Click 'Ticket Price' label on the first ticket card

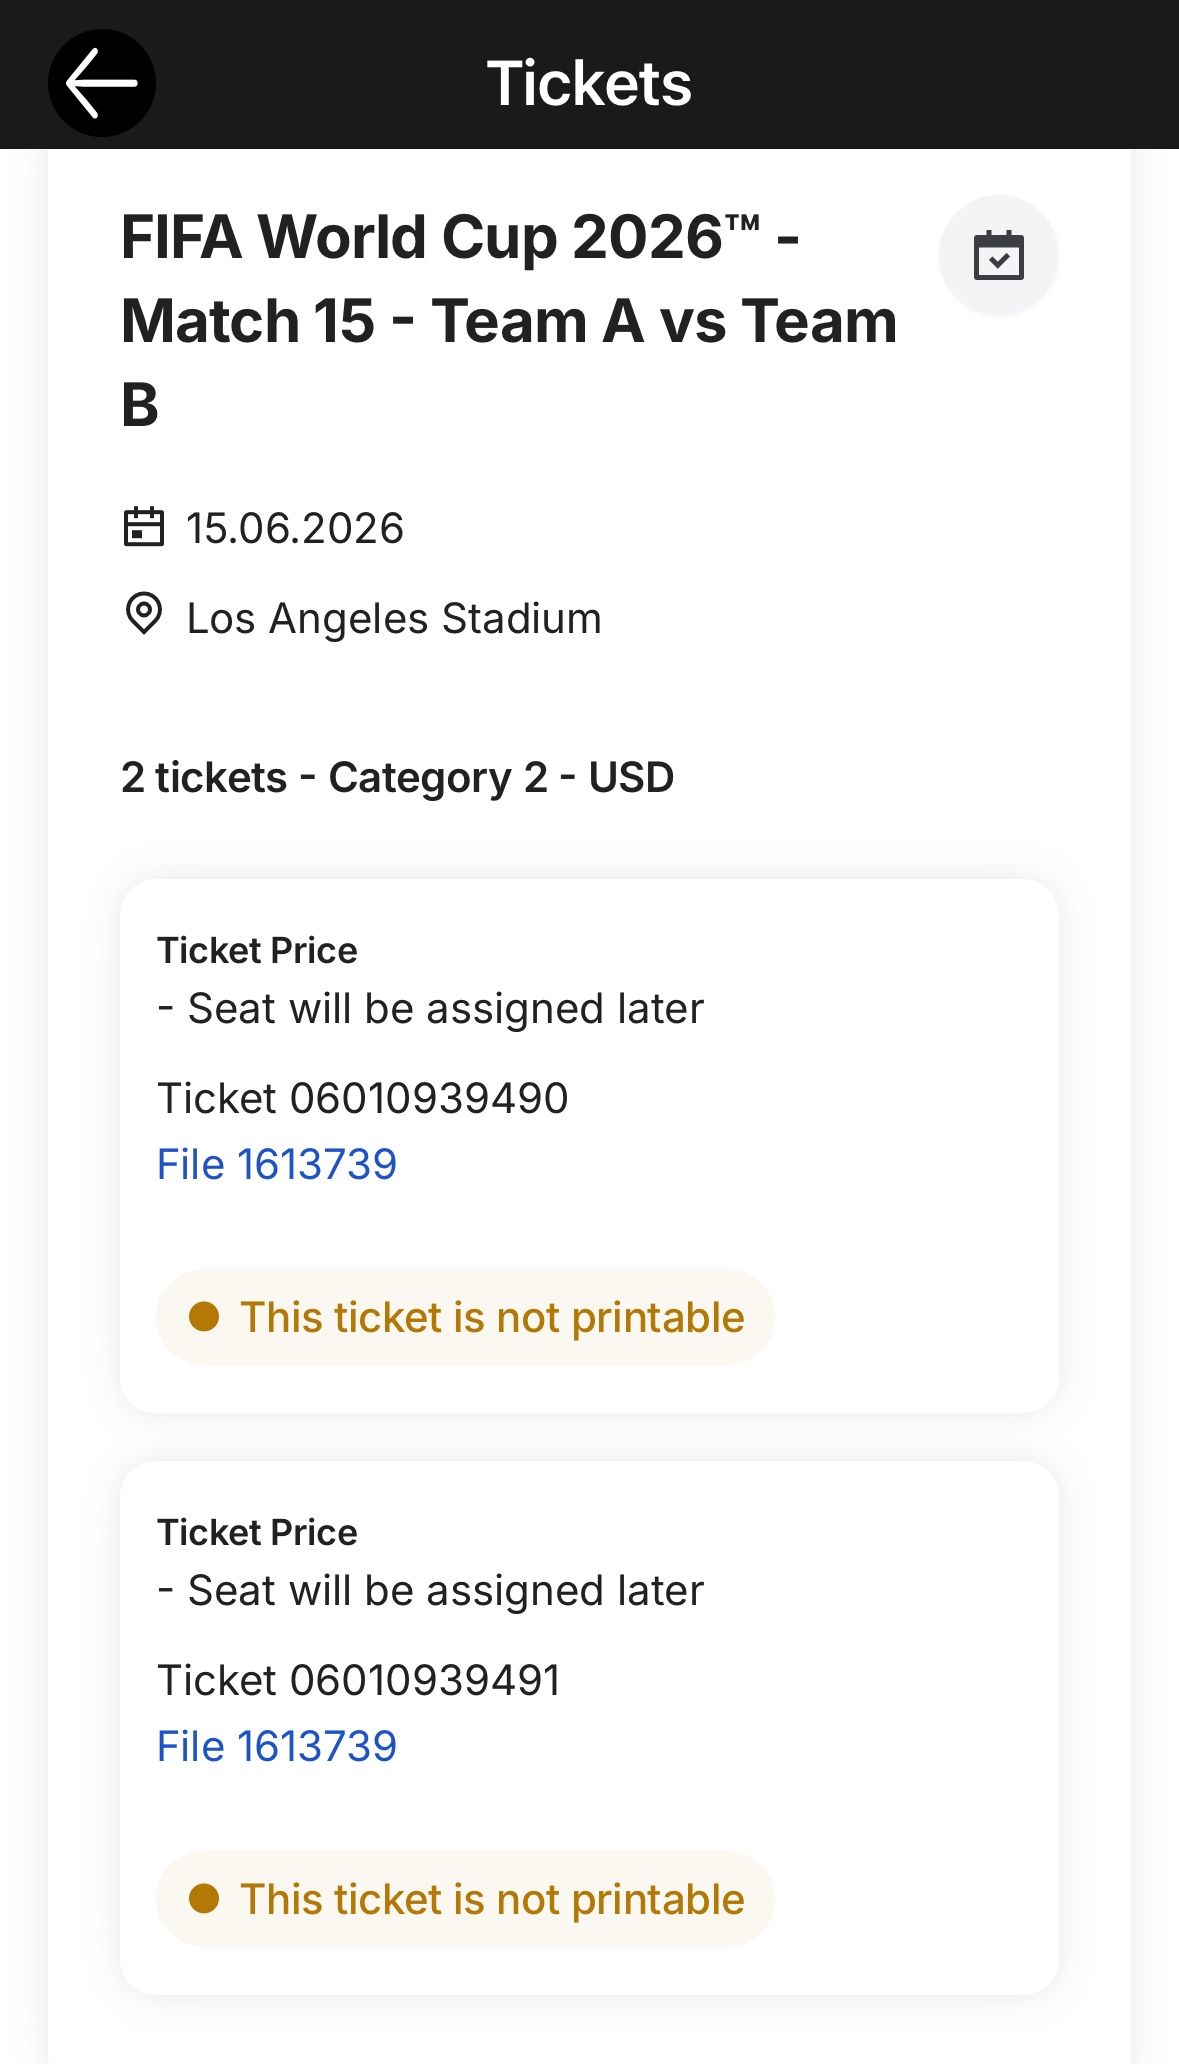point(257,950)
